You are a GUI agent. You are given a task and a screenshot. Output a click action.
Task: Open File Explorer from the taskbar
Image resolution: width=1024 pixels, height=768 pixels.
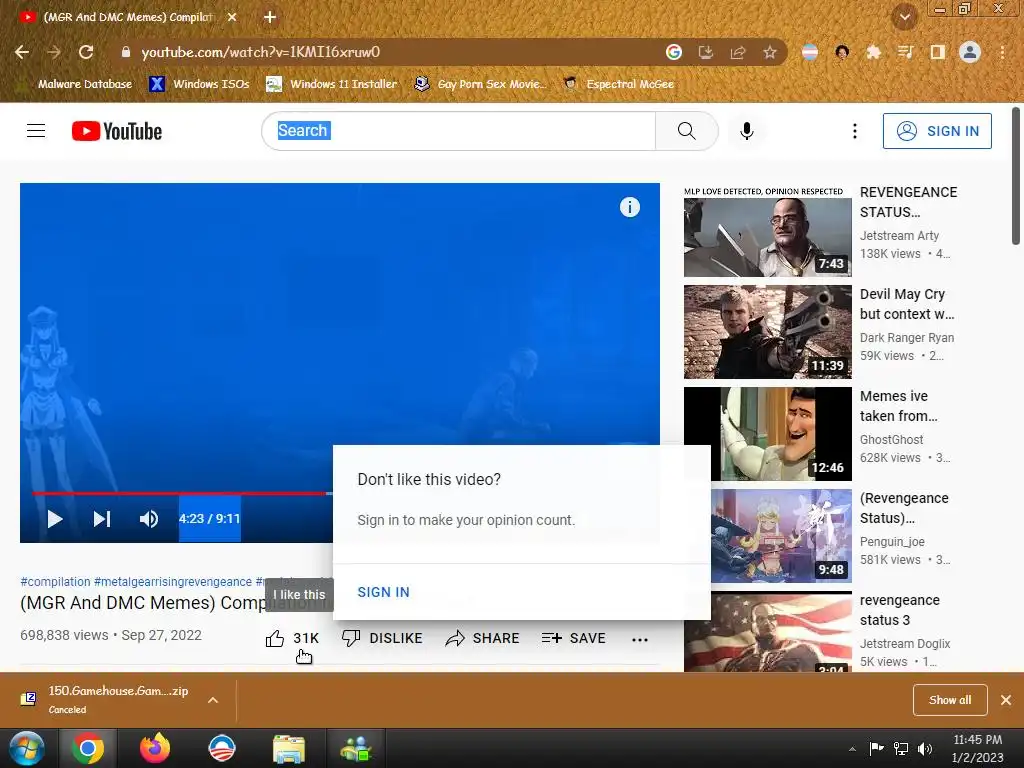coord(289,748)
